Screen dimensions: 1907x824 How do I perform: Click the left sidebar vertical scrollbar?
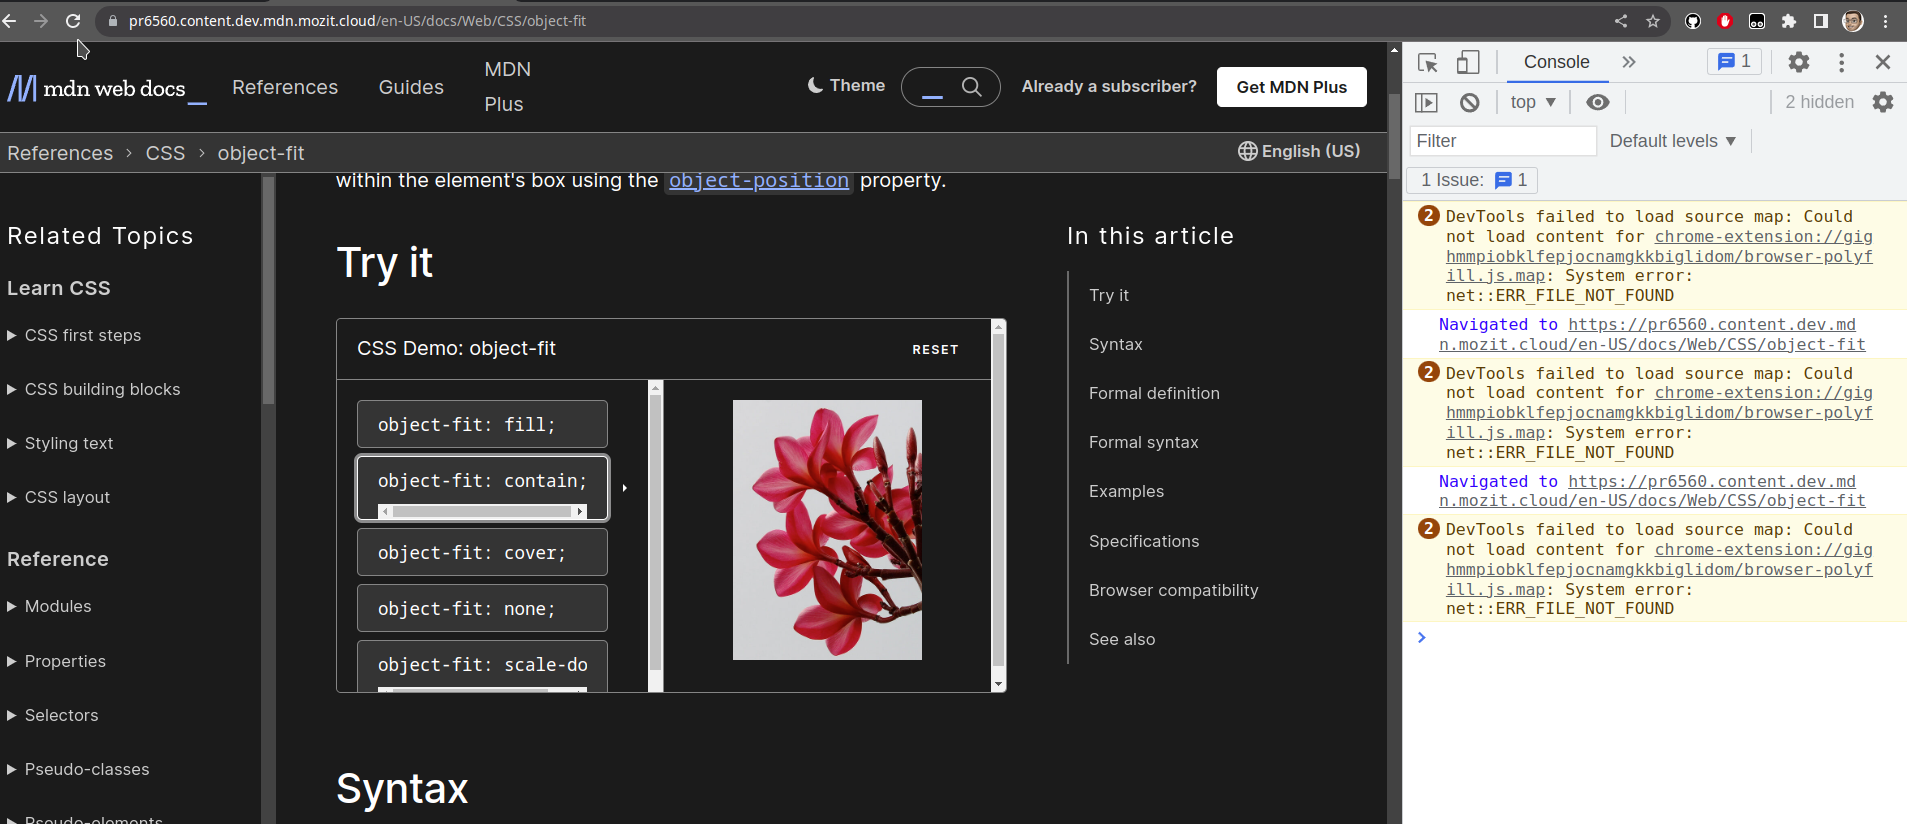(x=268, y=290)
